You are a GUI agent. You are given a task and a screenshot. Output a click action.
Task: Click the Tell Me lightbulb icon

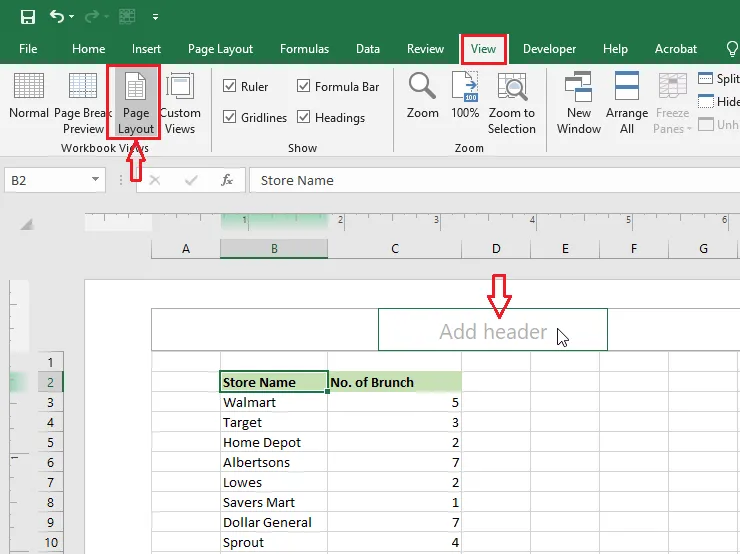click(x=732, y=49)
